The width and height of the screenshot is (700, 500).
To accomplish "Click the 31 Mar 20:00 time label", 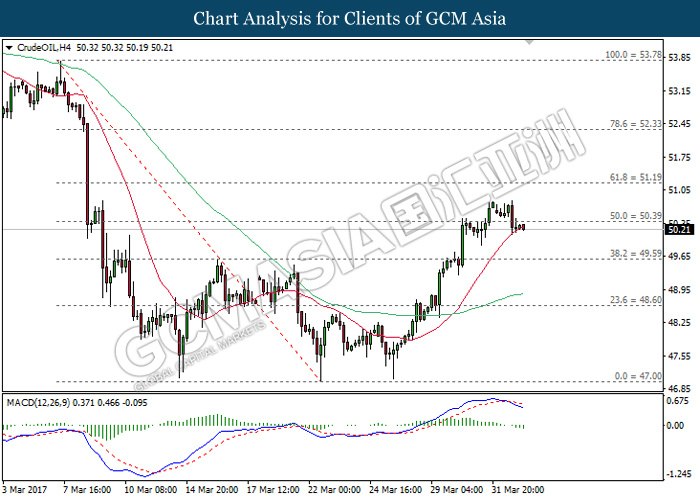I will pyautogui.click(x=518, y=490).
